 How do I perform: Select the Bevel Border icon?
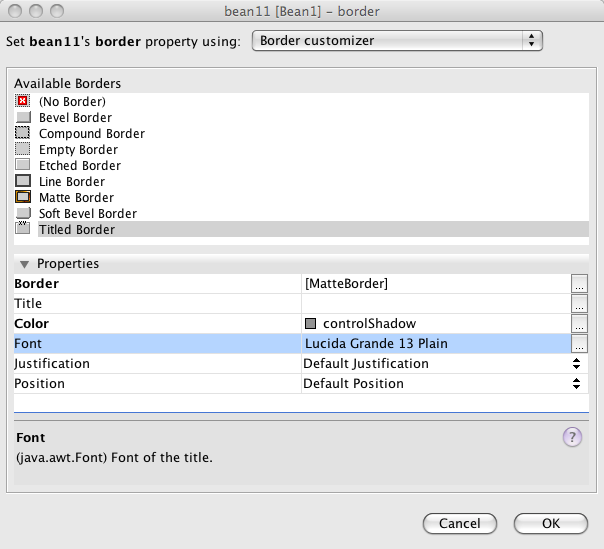pos(23,117)
